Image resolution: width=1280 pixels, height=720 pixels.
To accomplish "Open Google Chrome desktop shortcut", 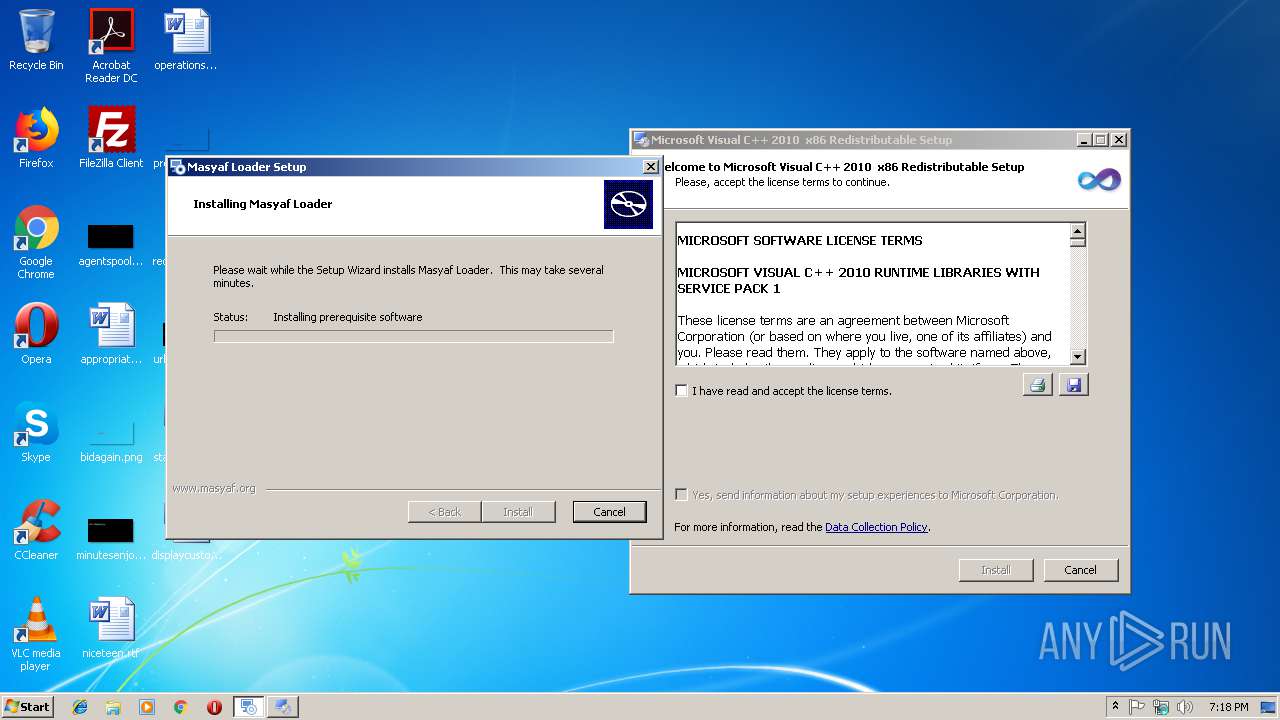I will point(36,242).
